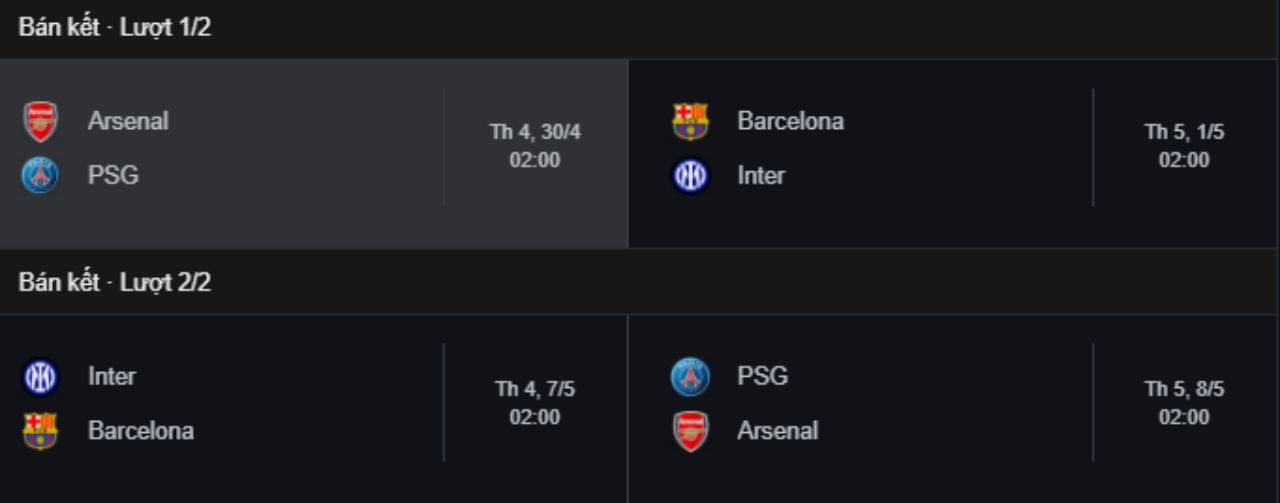This screenshot has height=503, width=1280.
Task: Click the Arsenal crest in second-leg match
Action: (690, 431)
